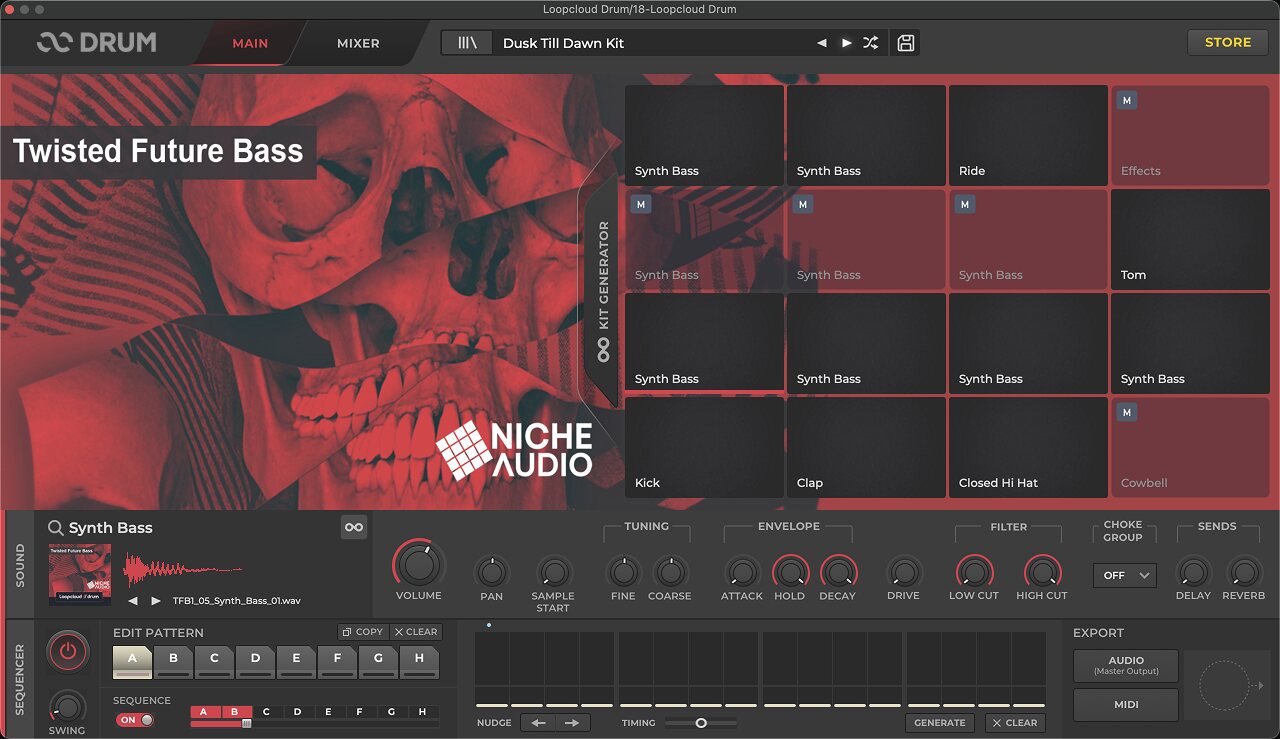Adjust the sequence length slider handle
This screenshot has width=1280, height=739.
point(246,723)
